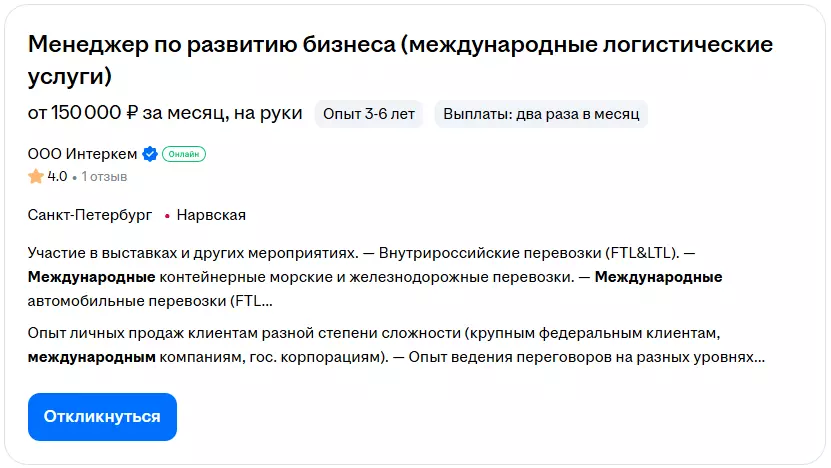Click the Опыт ведения переговоров truncated text
The height and width of the screenshot is (468, 831).
point(580,356)
